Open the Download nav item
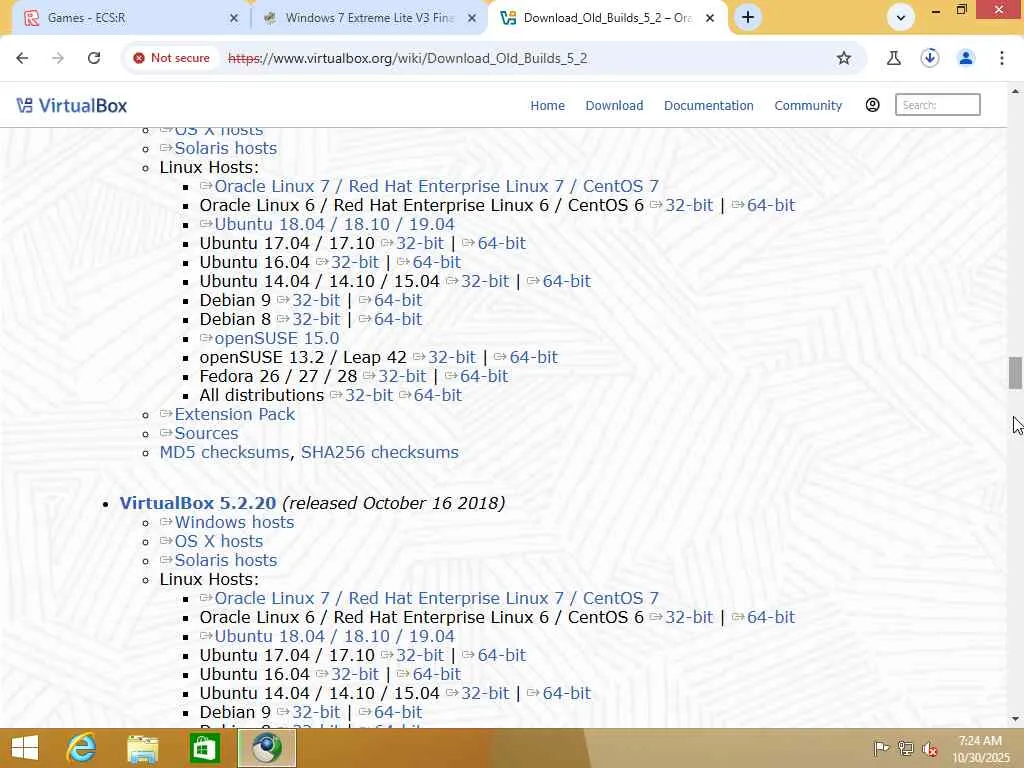Viewport: 1024px width, 768px height. pyautogui.click(x=614, y=105)
